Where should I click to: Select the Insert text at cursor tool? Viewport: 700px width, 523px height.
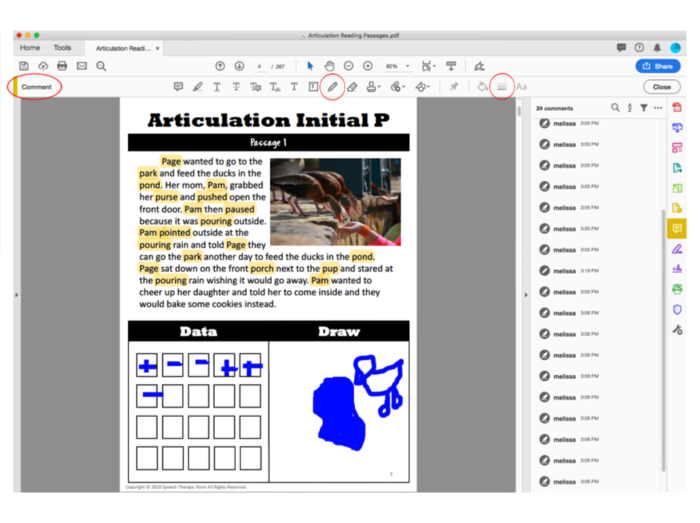(x=275, y=87)
